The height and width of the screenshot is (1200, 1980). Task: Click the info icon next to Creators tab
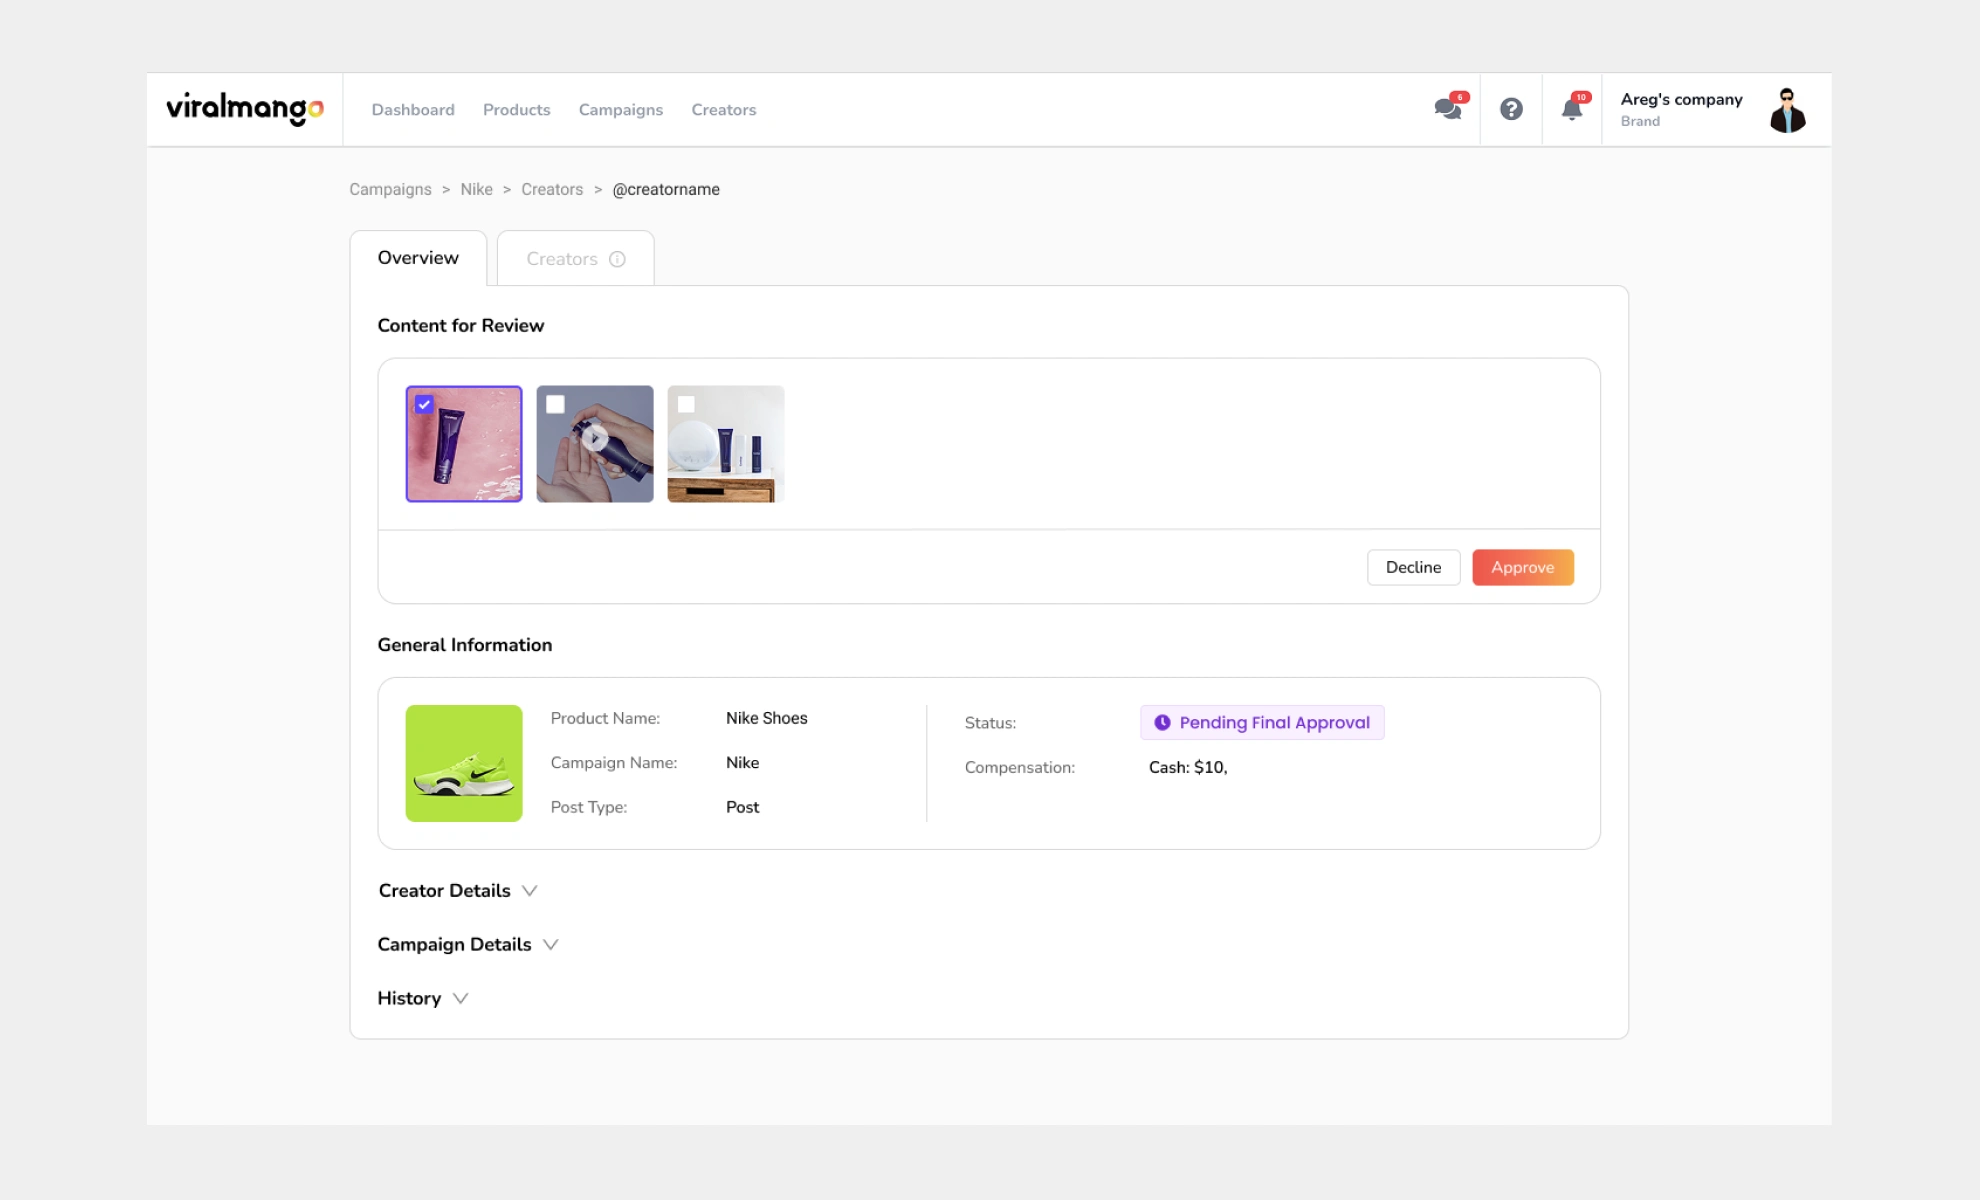point(617,258)
